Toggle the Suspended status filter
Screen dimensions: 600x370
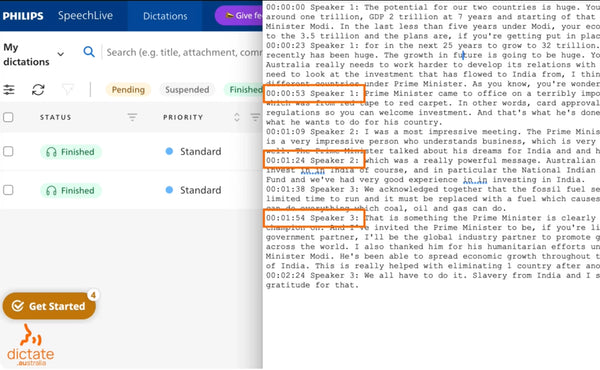pos(187,90)
